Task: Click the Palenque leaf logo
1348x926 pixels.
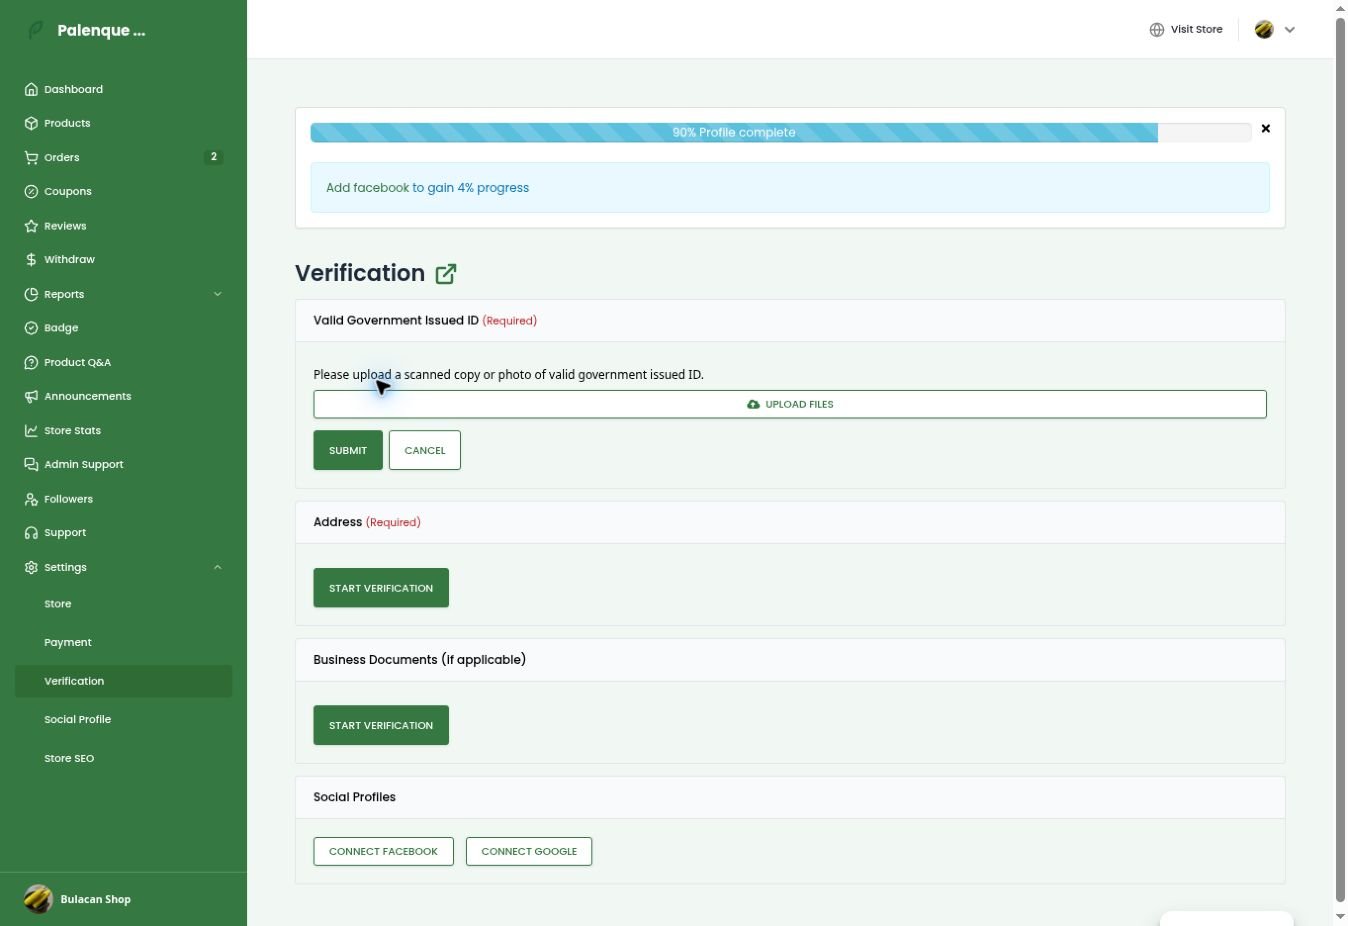Action: (x=36, y=30)
